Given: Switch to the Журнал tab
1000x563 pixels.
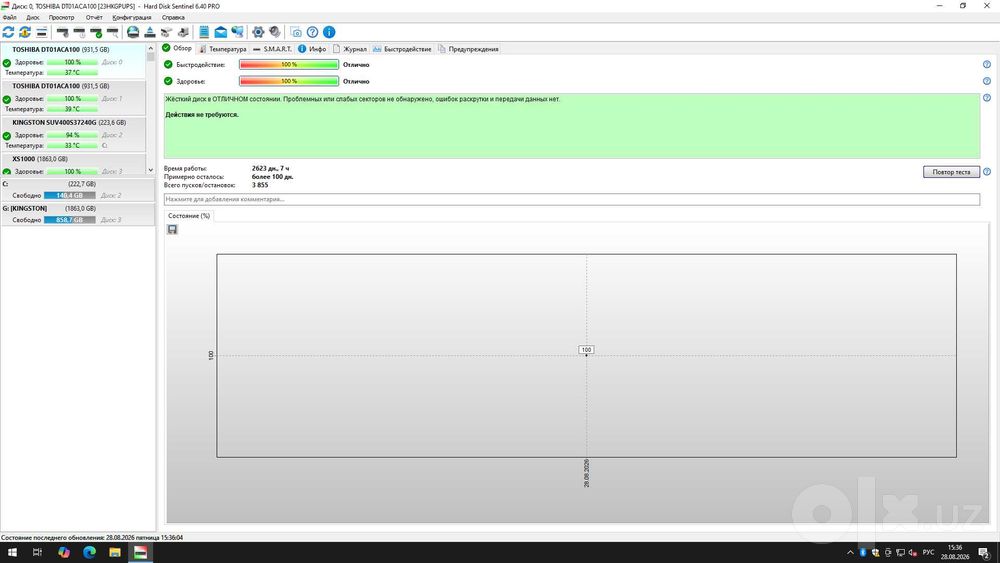Looking at the screenshot, I should [x=350, y=49].
